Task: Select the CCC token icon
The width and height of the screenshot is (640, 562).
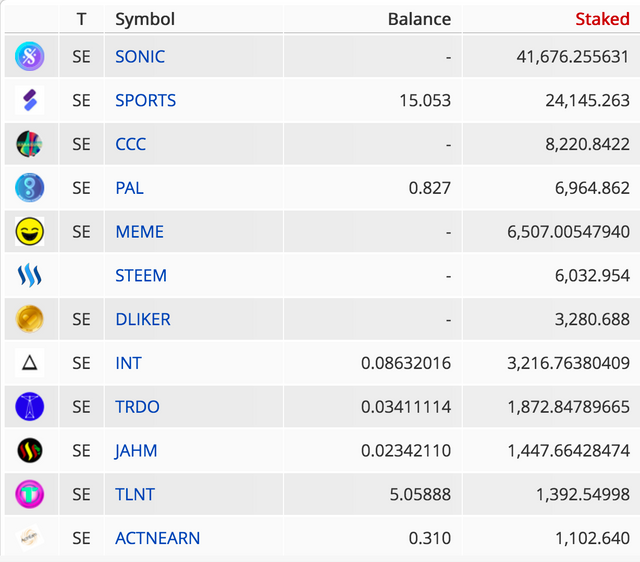Action: coord(29,144)
